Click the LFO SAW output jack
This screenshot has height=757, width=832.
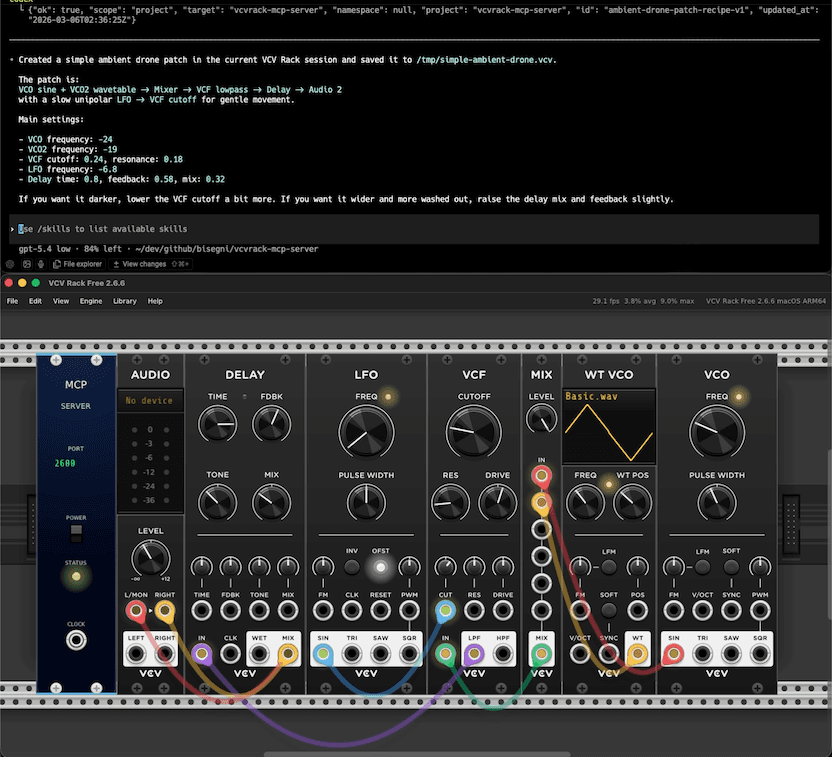tap(380, 654)
